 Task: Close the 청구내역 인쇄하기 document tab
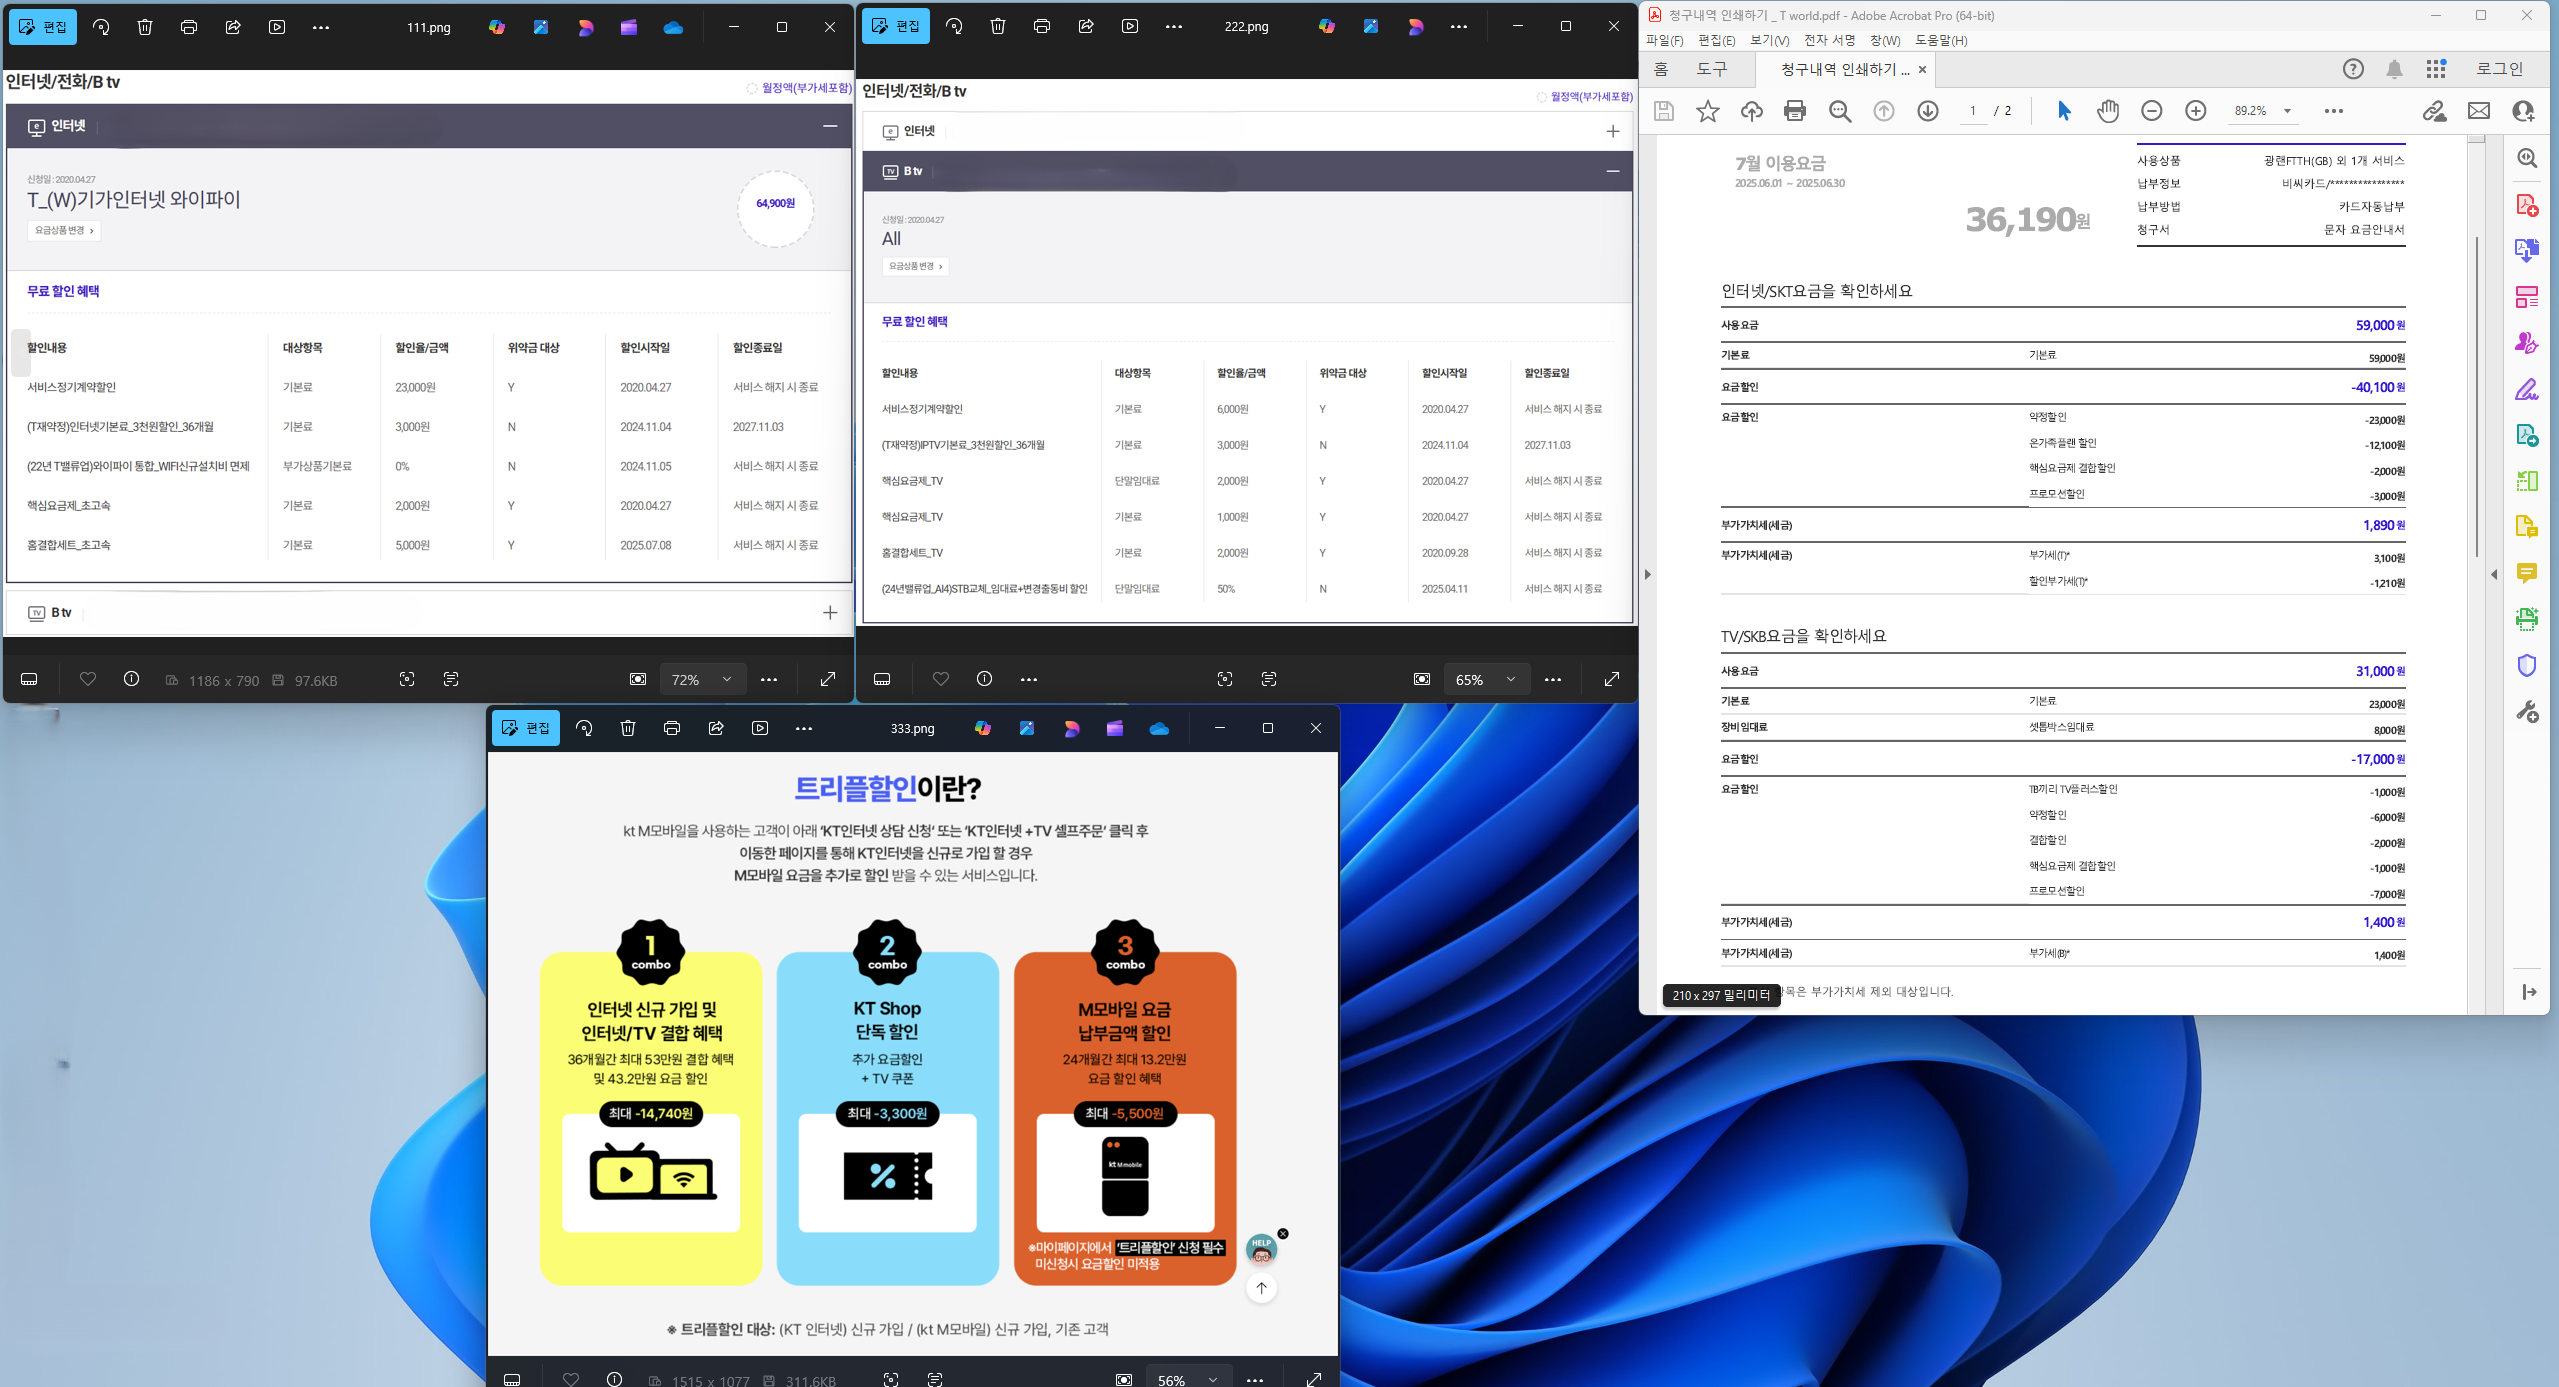(1922, 70)
